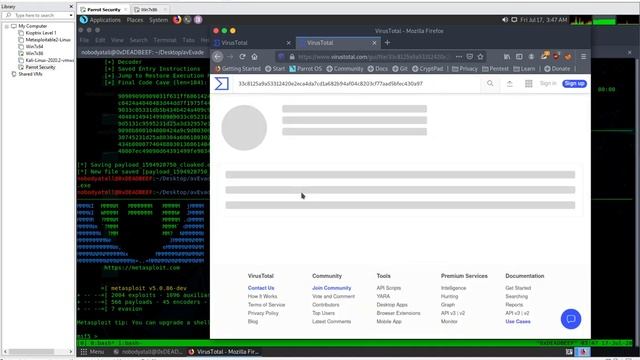Select Win7x64 in the library tree
This screenshot has height=360, width=640.
pos(34,47)
